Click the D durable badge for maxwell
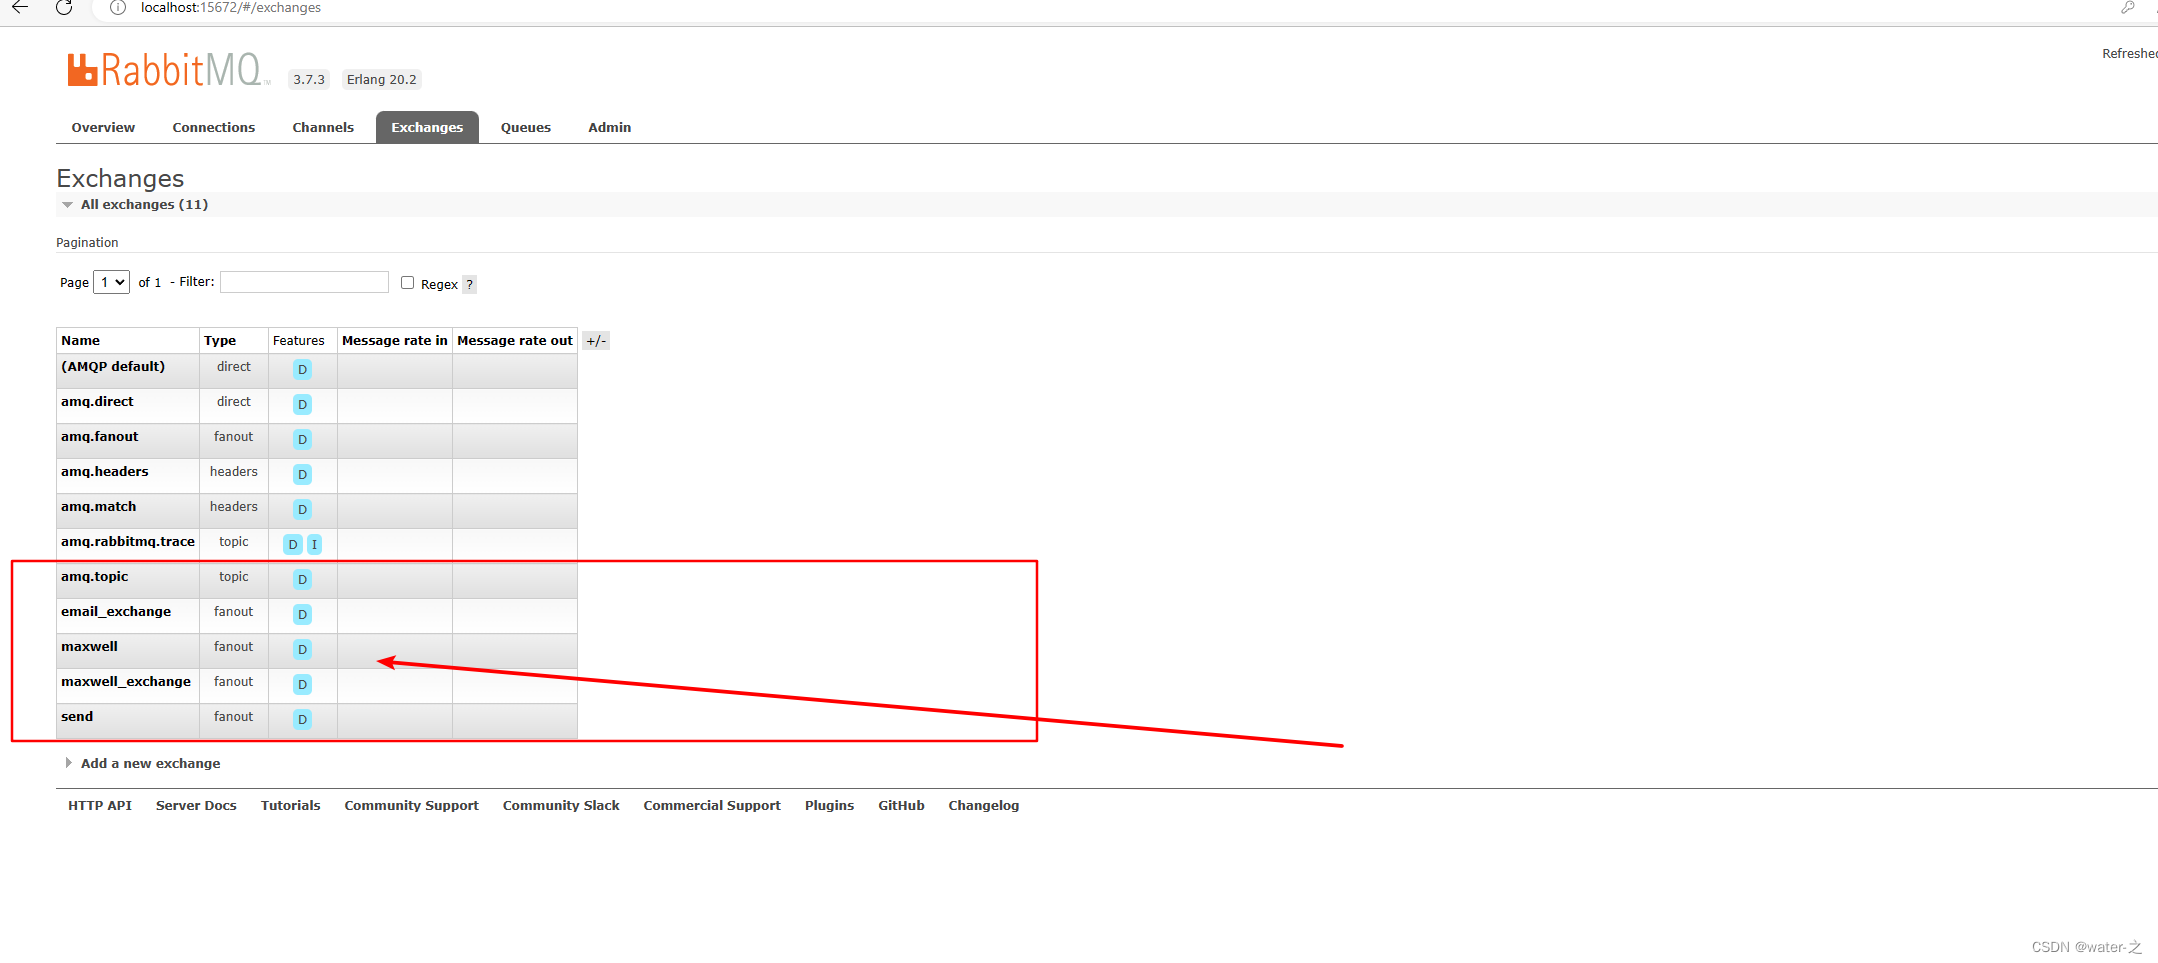The image size is (2158, 963). 302,650
